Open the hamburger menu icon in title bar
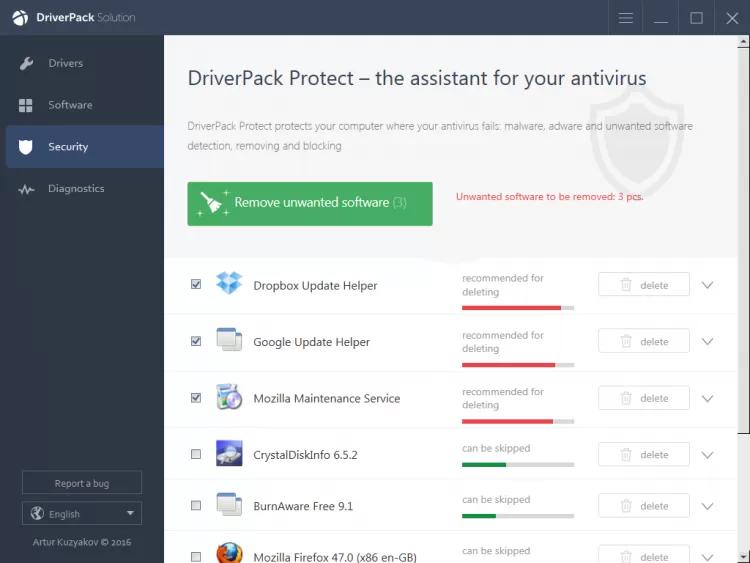 (x=626, y=18)
